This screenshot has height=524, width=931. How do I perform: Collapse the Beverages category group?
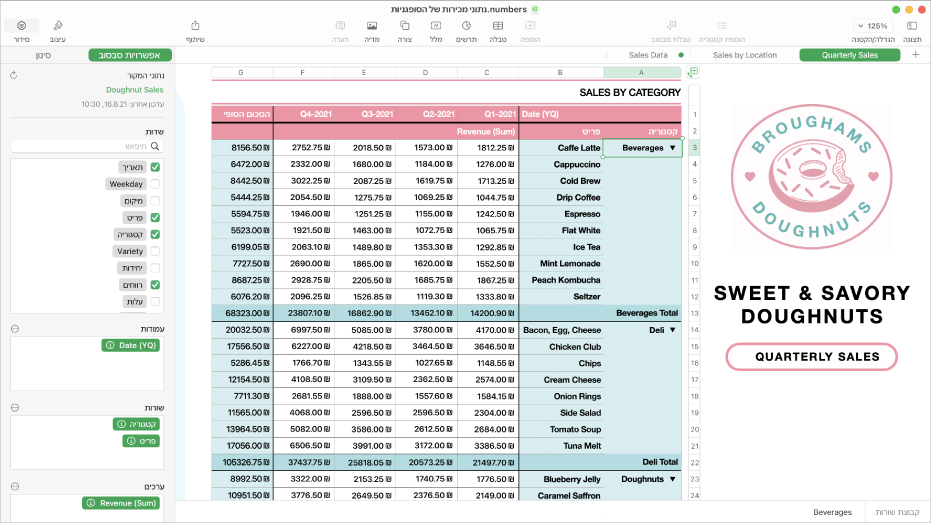pos(673,148)
